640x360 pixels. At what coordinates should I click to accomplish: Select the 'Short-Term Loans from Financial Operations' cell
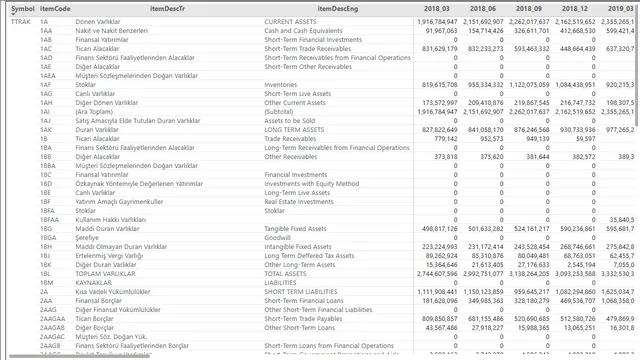click(x=329, y=345)
